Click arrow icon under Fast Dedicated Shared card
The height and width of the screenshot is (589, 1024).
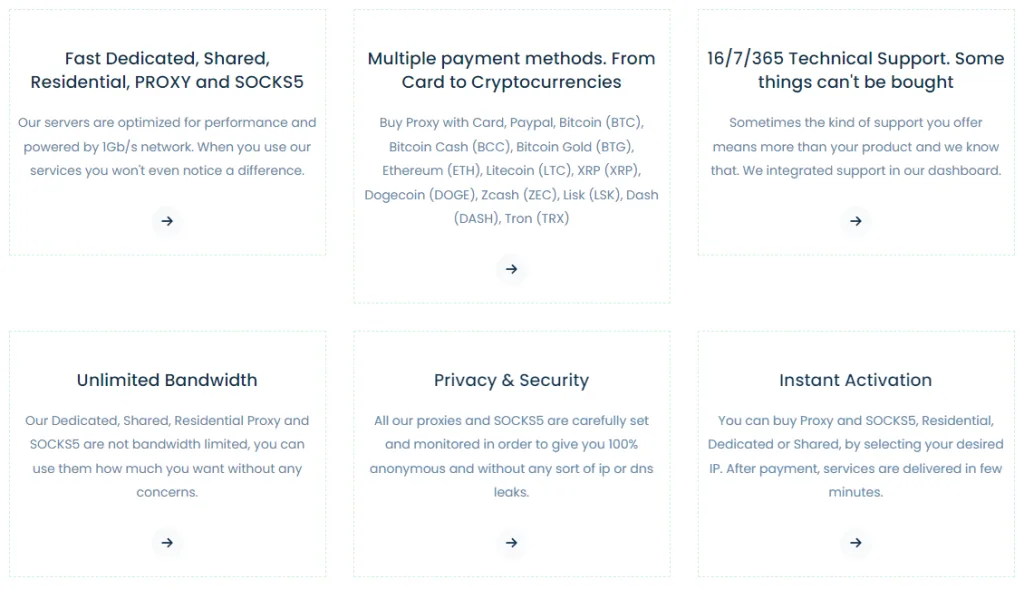tap(167, 221)
